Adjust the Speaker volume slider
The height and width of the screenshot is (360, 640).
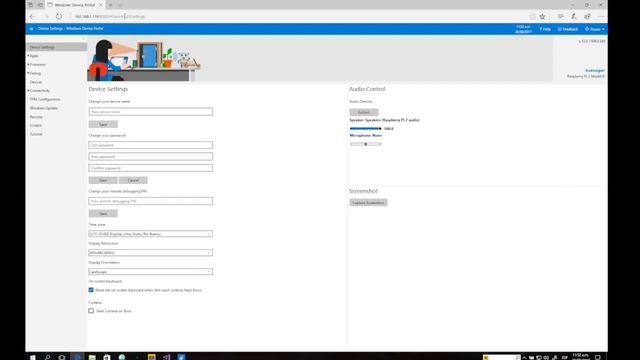pos(365,129)
